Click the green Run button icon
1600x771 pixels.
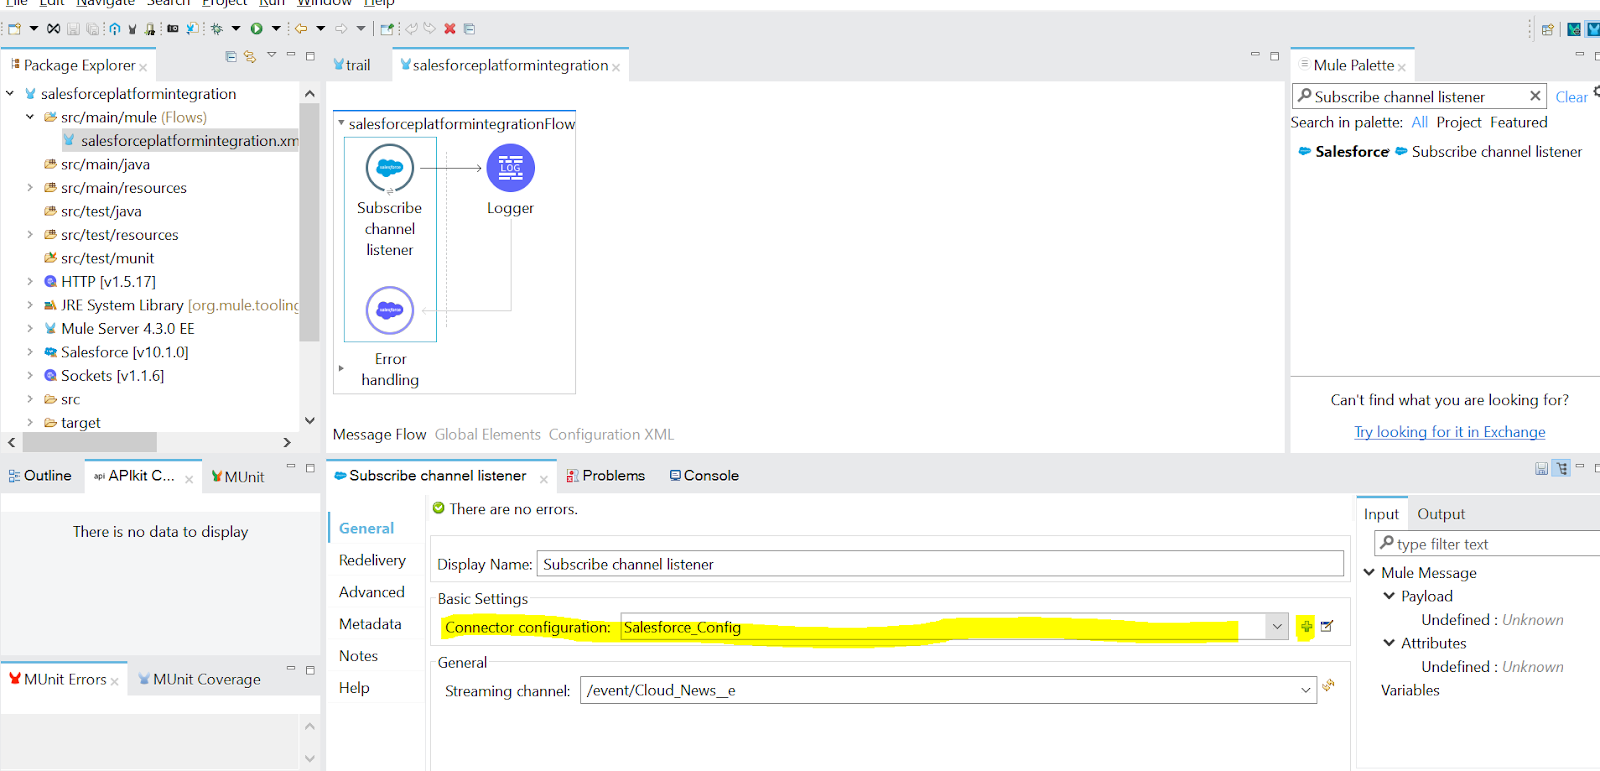(x=256, y=29)
